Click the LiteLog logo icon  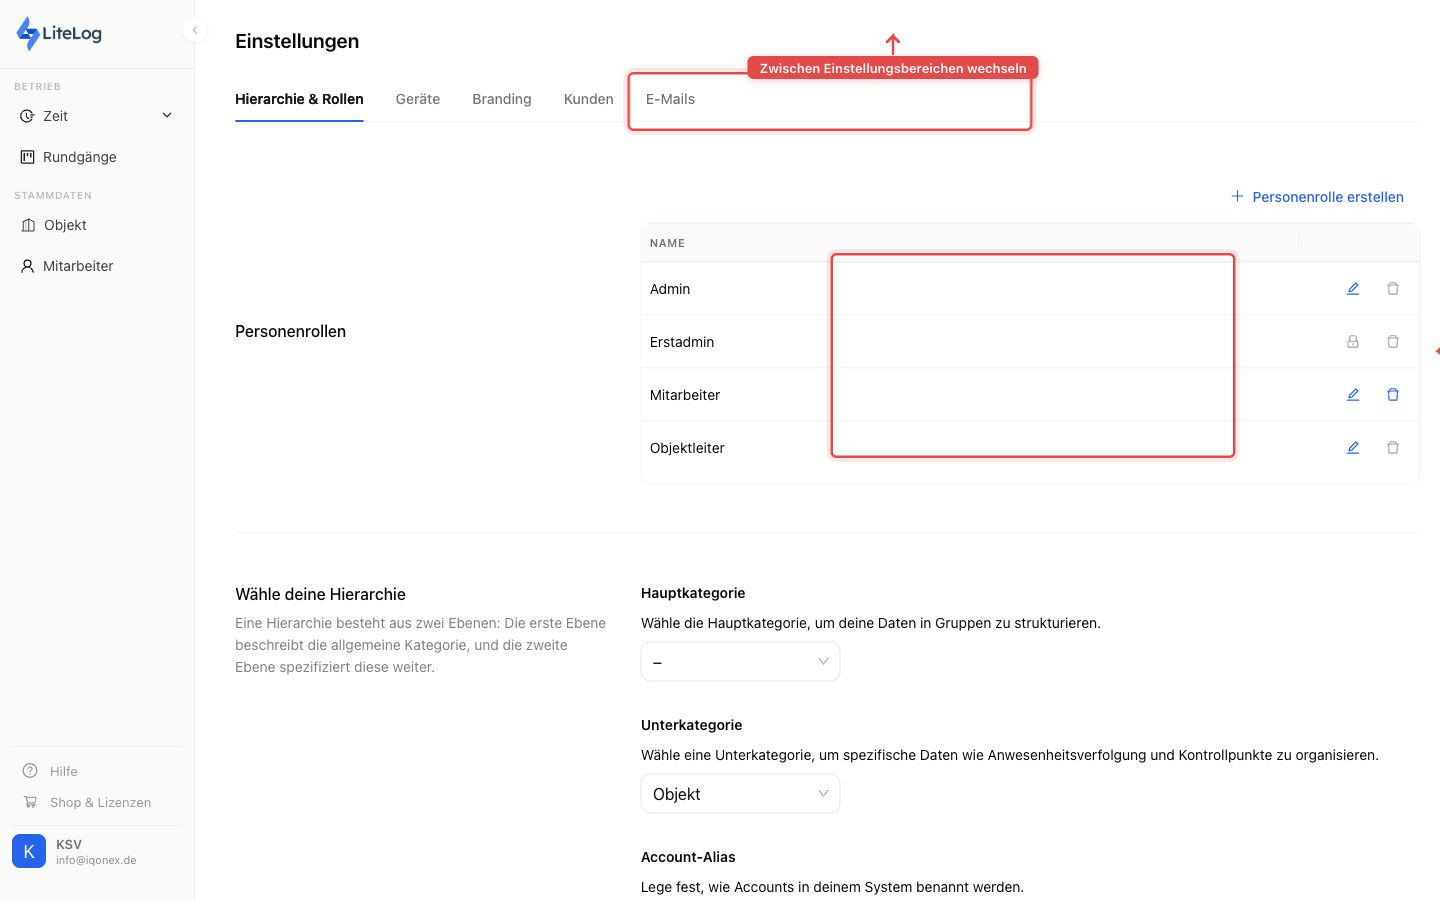28,33
